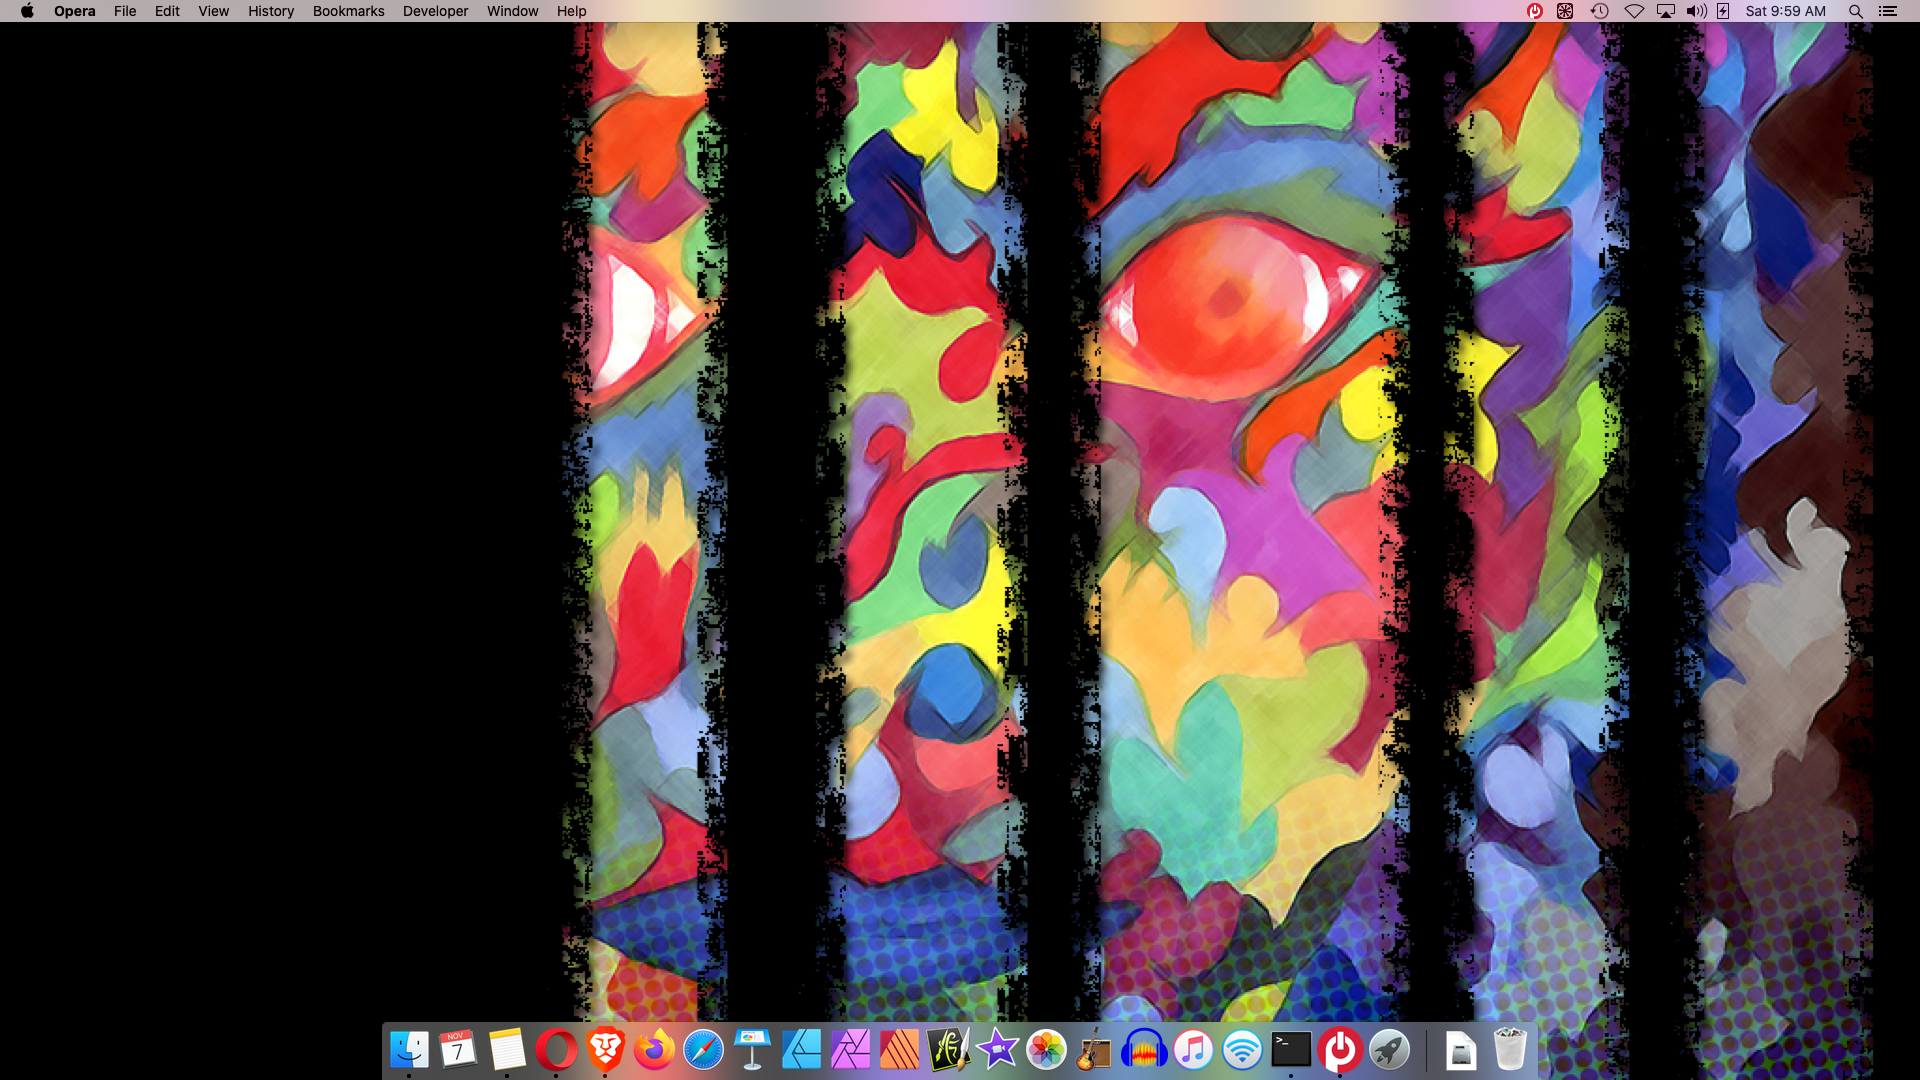Launch iMovie from the Dock
Screen dimensions: 1920x1080
coord(997,1050)
